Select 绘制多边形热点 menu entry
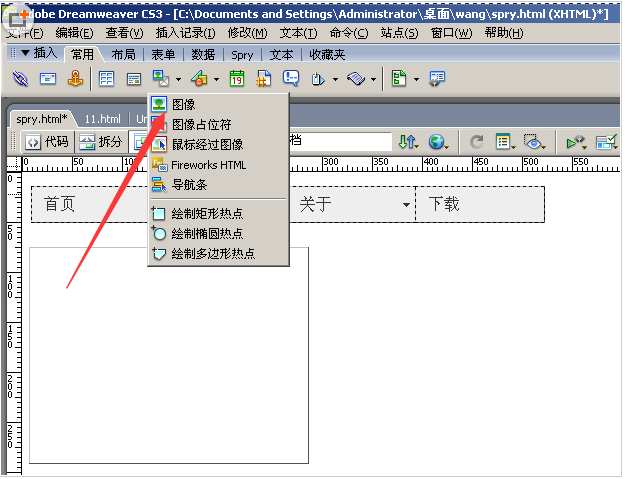The image size is (625, 479). [218, 253]
